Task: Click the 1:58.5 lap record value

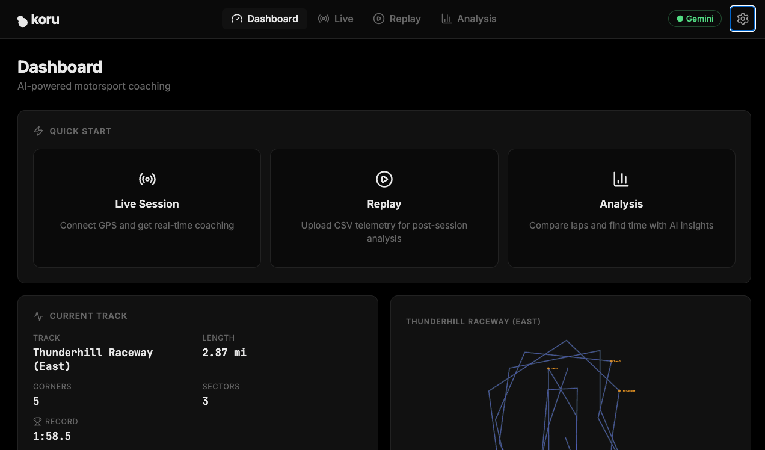Action: coord(52,436)
